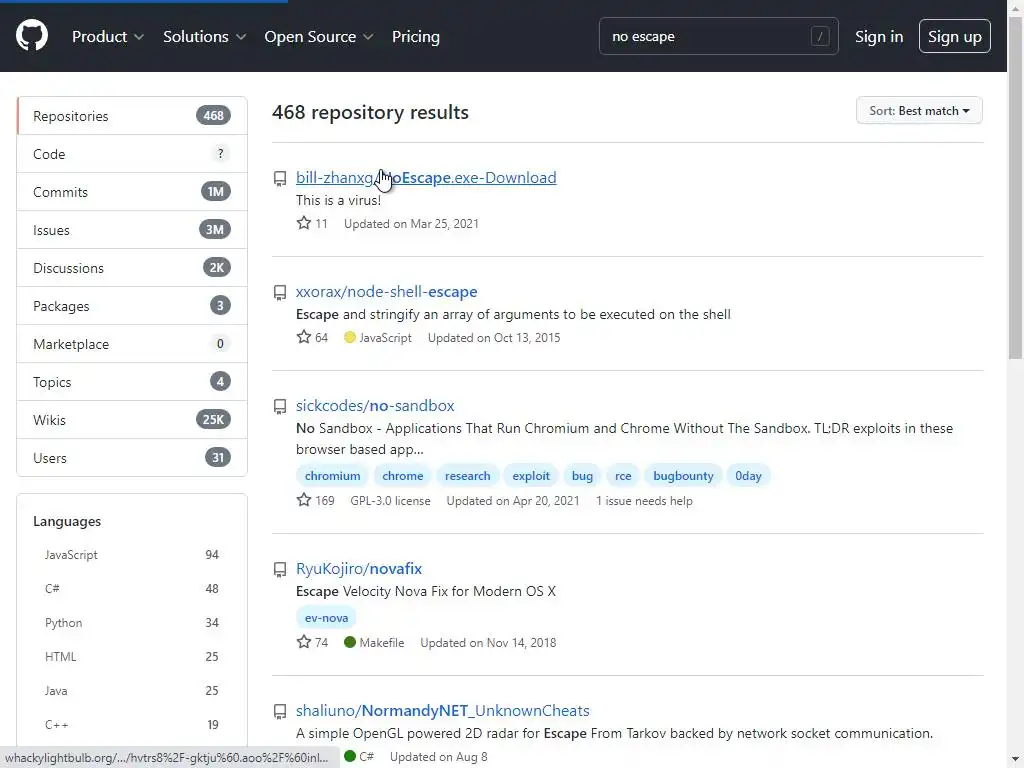
Task: Select the Users results category
Action: [132, 457]
